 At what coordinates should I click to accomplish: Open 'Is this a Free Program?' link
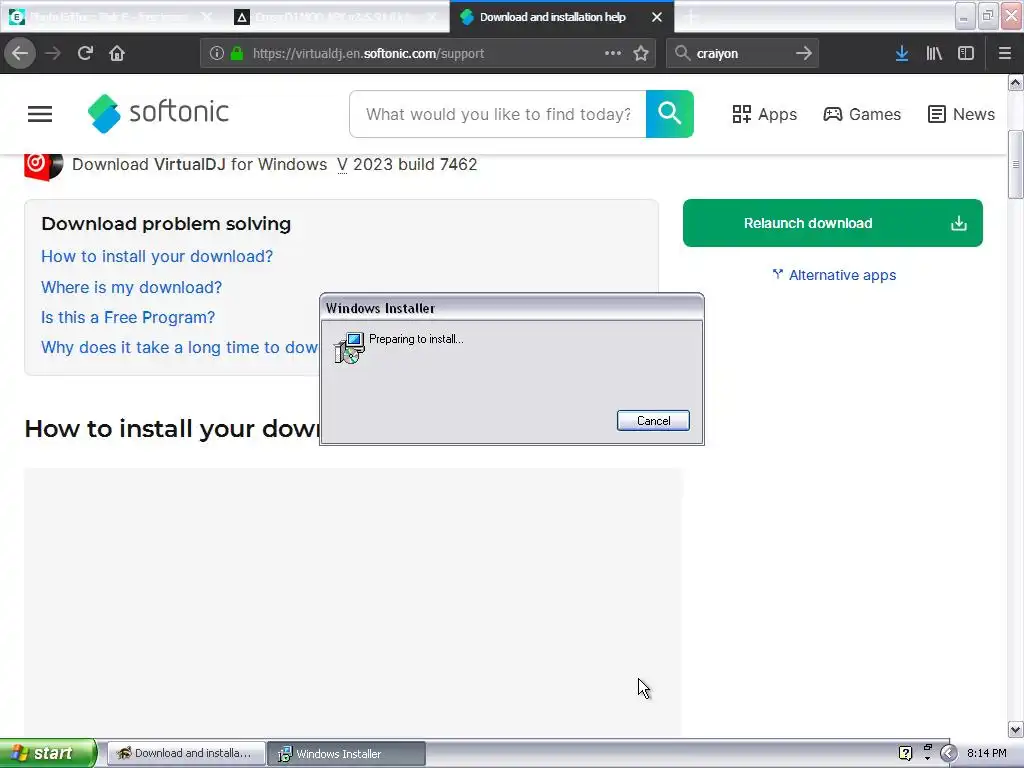[x=128, y=317]
